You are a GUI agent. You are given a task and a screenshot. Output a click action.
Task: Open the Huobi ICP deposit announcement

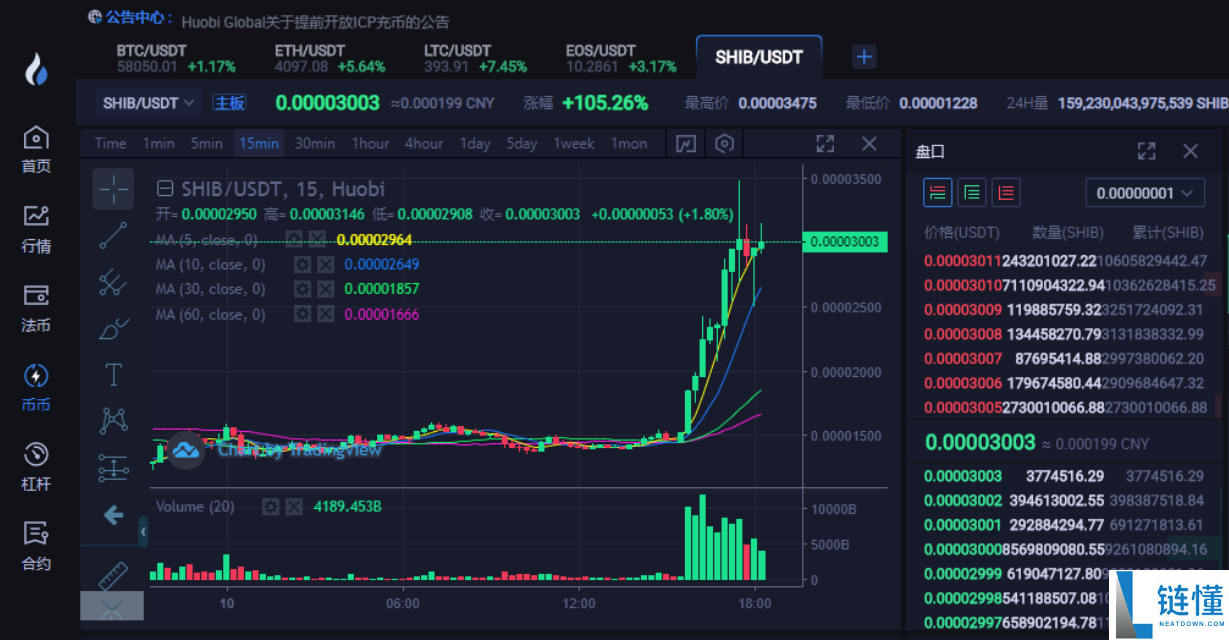click(x=315, y=21)
